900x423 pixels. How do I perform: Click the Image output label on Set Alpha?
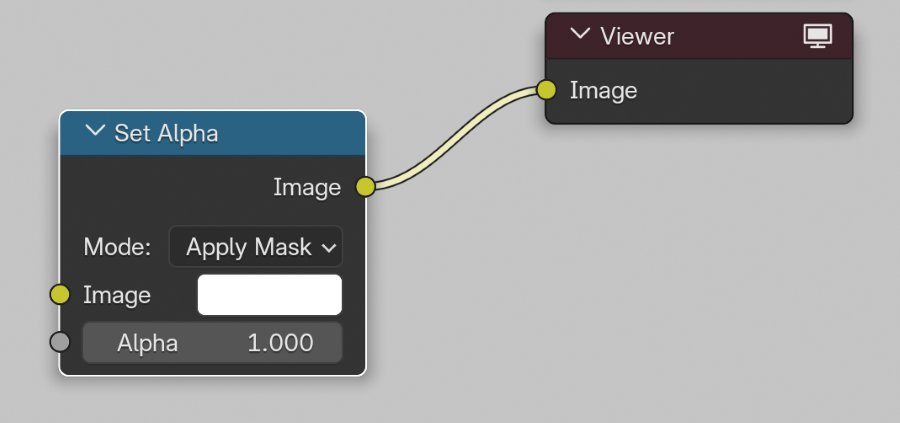click(x=307, y=187)
